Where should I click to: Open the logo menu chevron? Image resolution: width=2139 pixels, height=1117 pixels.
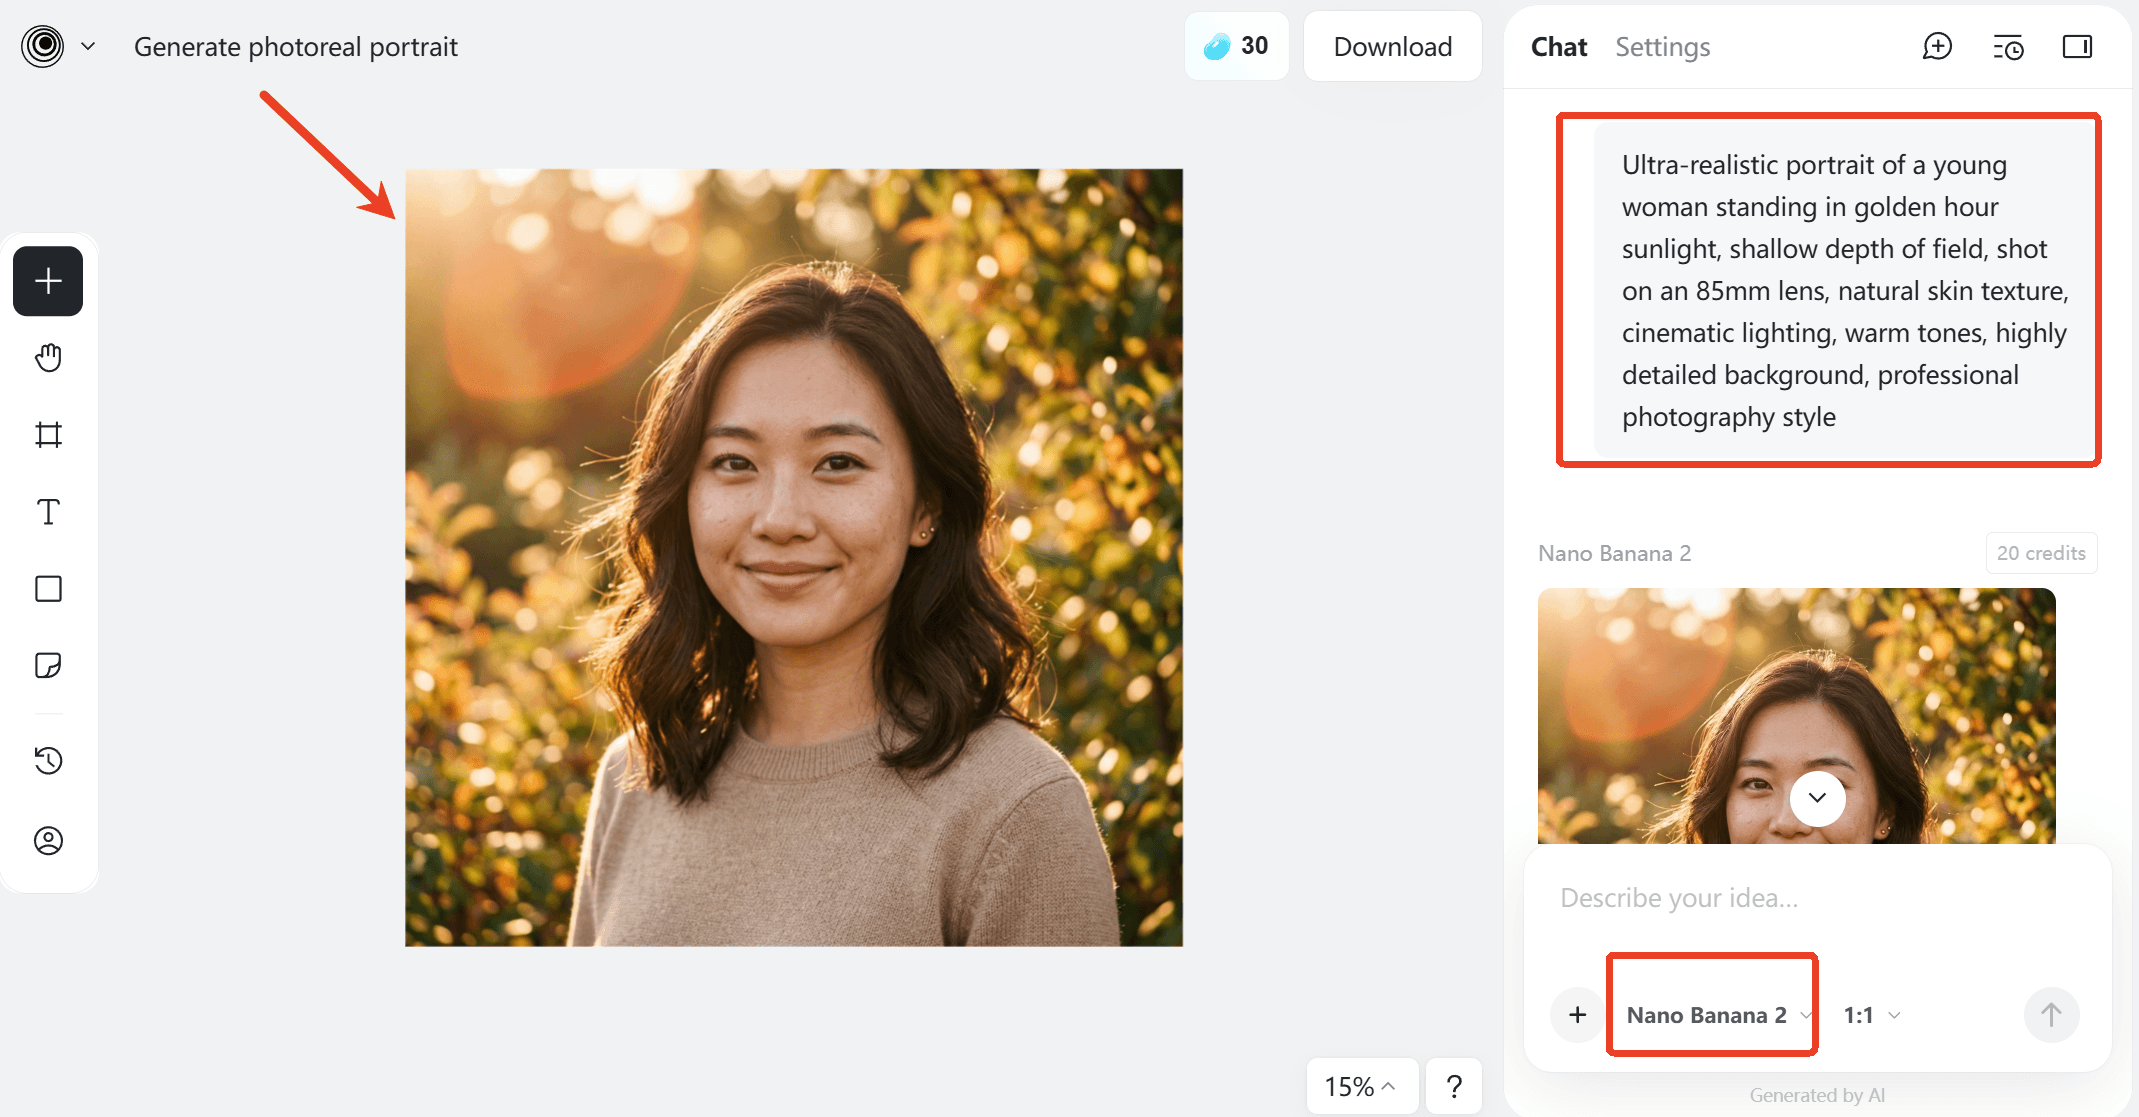[88, 46]
